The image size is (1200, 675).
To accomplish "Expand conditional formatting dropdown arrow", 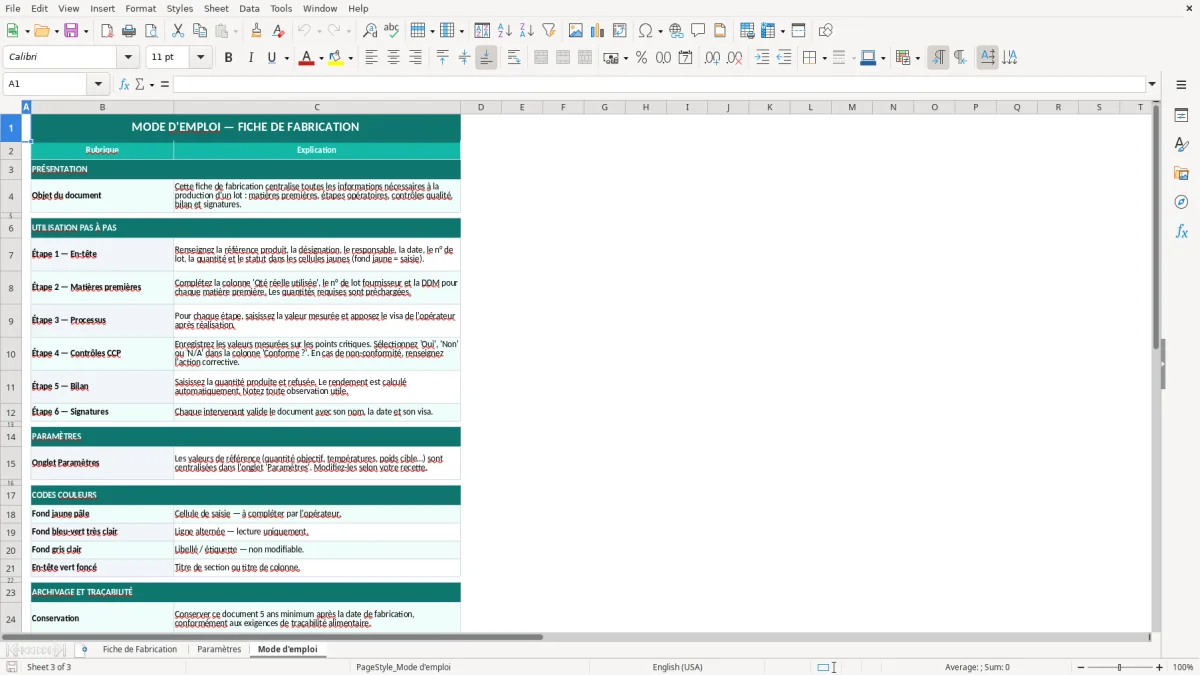I will click(x=916, y=58).
